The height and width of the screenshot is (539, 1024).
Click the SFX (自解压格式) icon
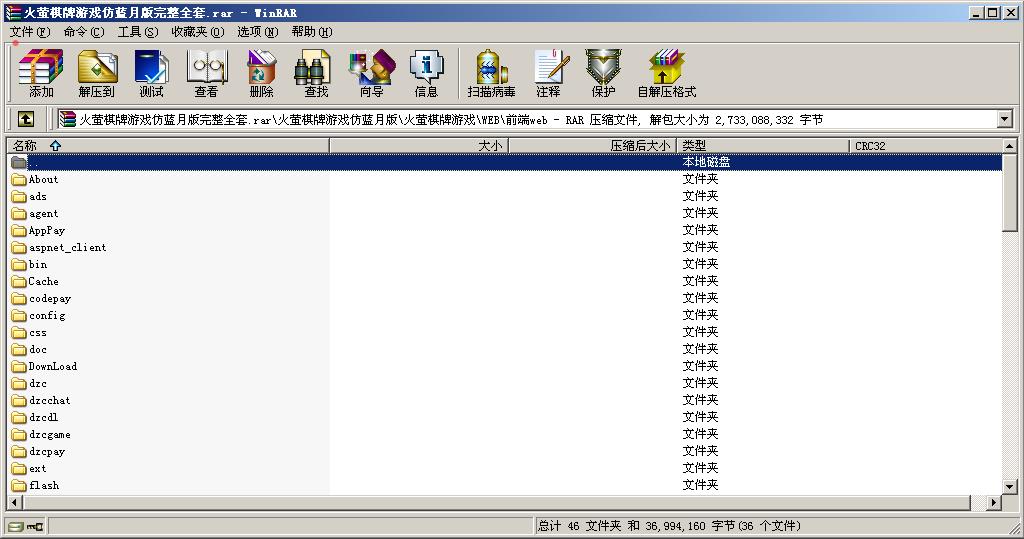667,74
